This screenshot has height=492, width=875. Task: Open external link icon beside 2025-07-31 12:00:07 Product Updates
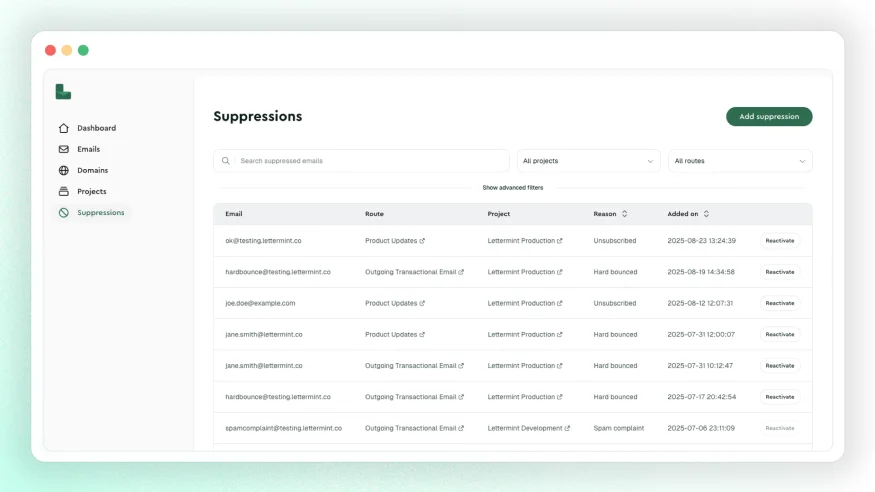[x=422, y=335]
